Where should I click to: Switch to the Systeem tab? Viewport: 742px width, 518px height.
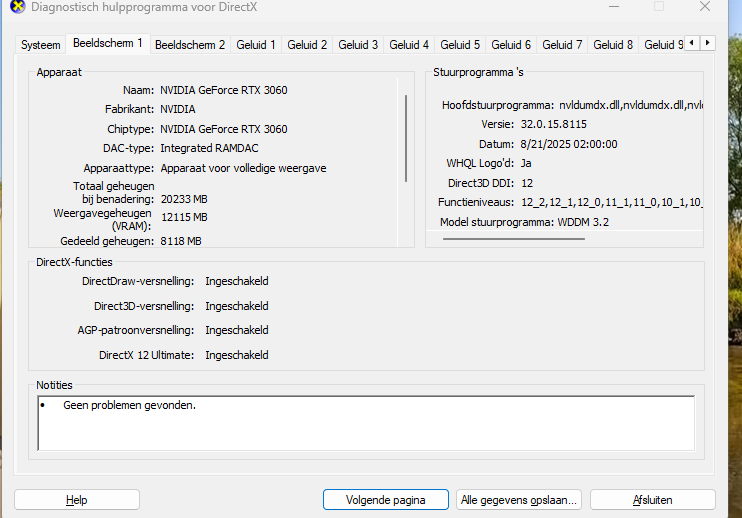click(x=41, y=45)
